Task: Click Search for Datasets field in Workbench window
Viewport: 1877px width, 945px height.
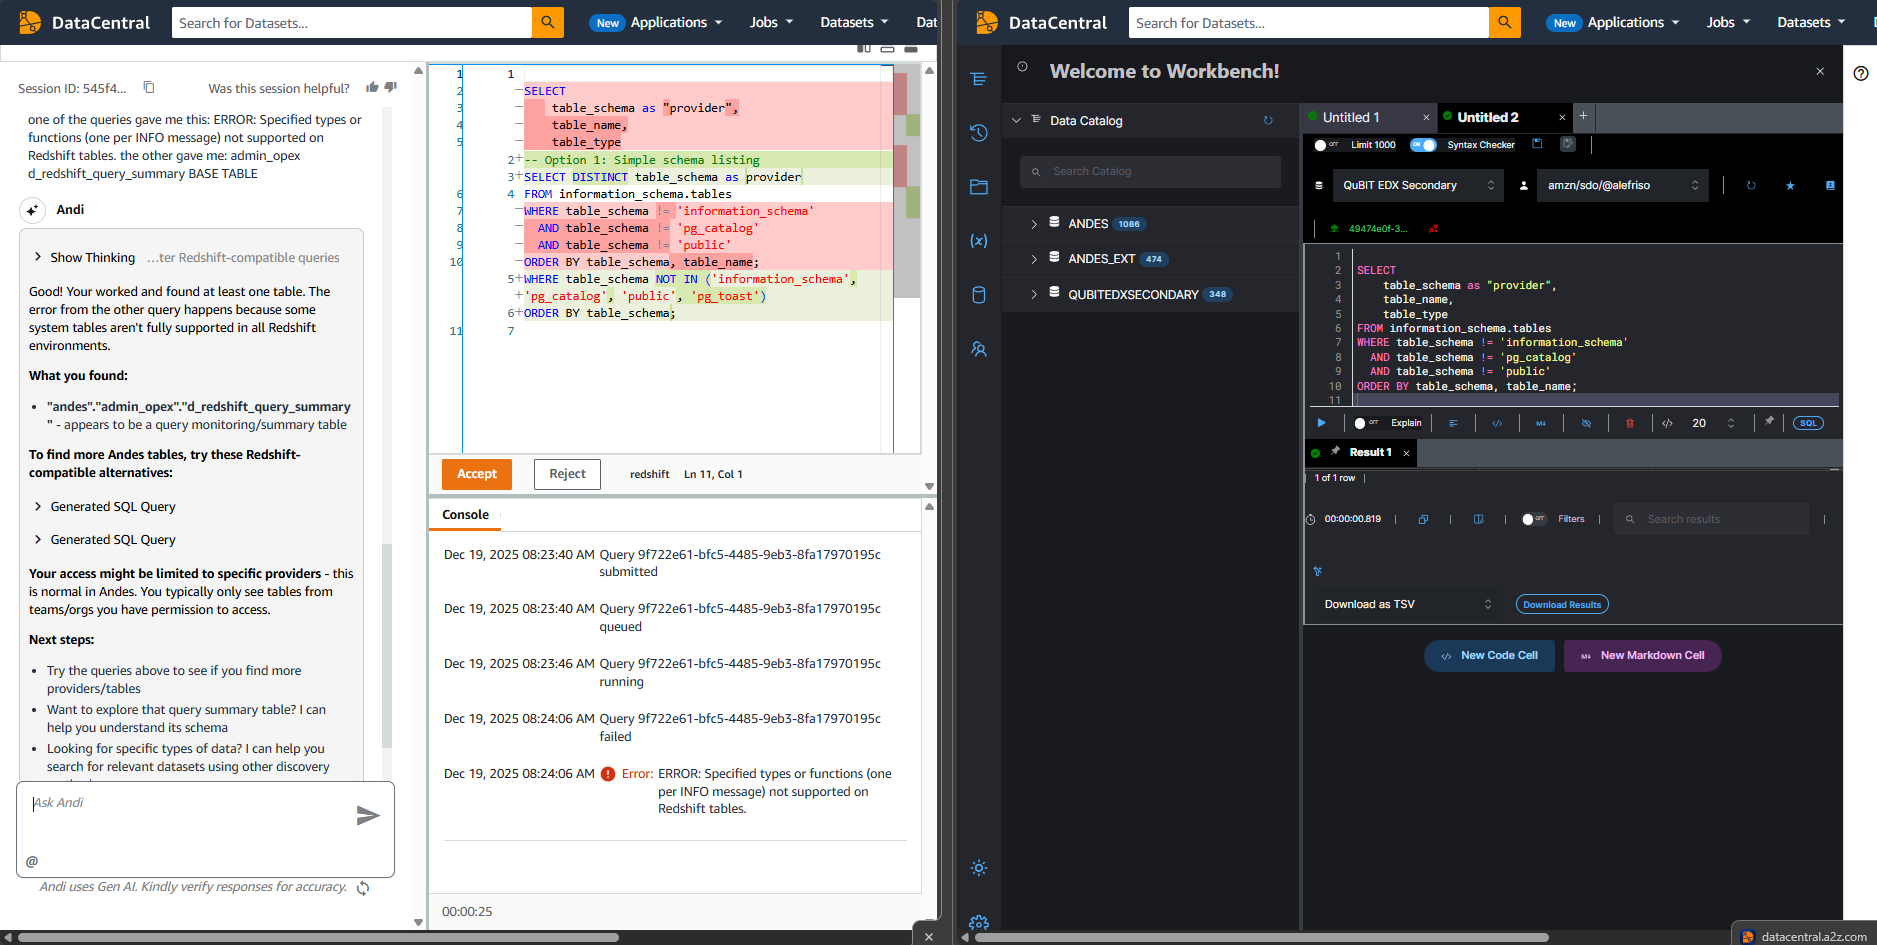Action: click(1308, 22)
